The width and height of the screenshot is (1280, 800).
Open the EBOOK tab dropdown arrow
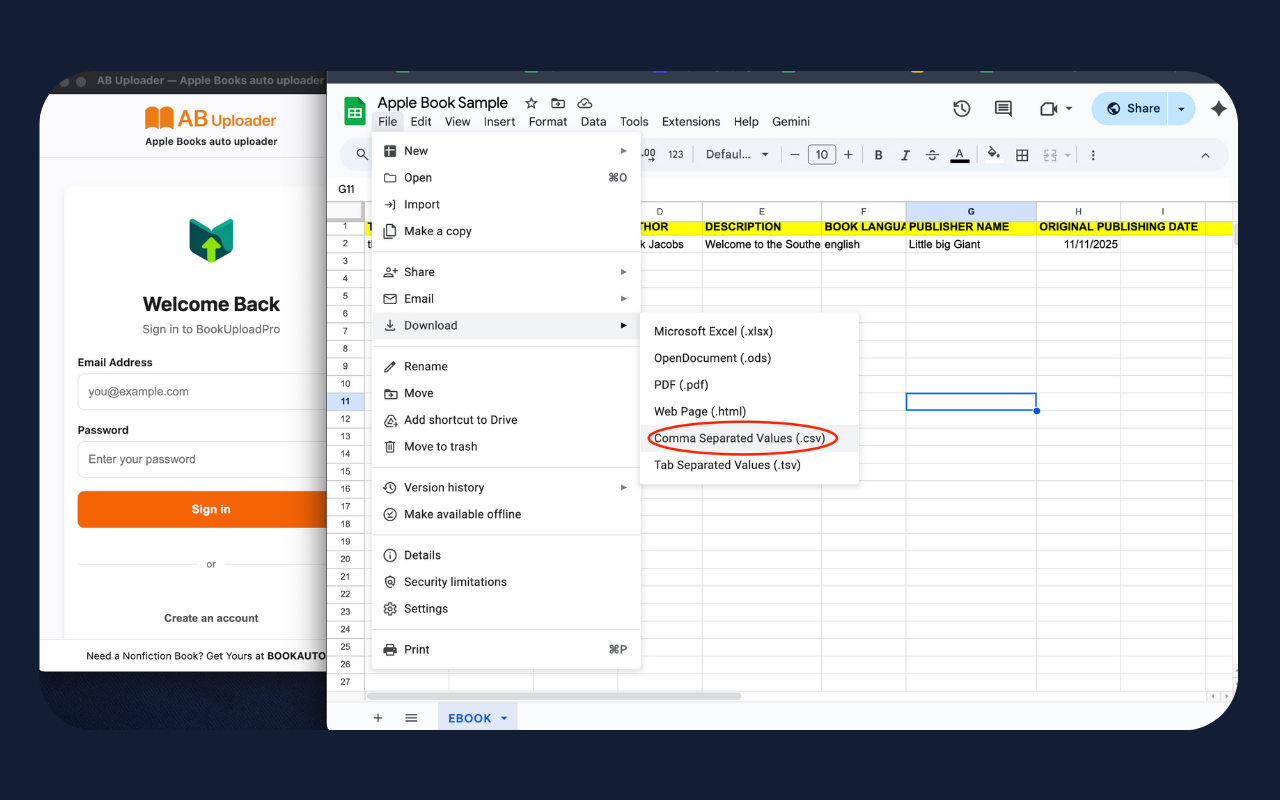click(504, 718)
